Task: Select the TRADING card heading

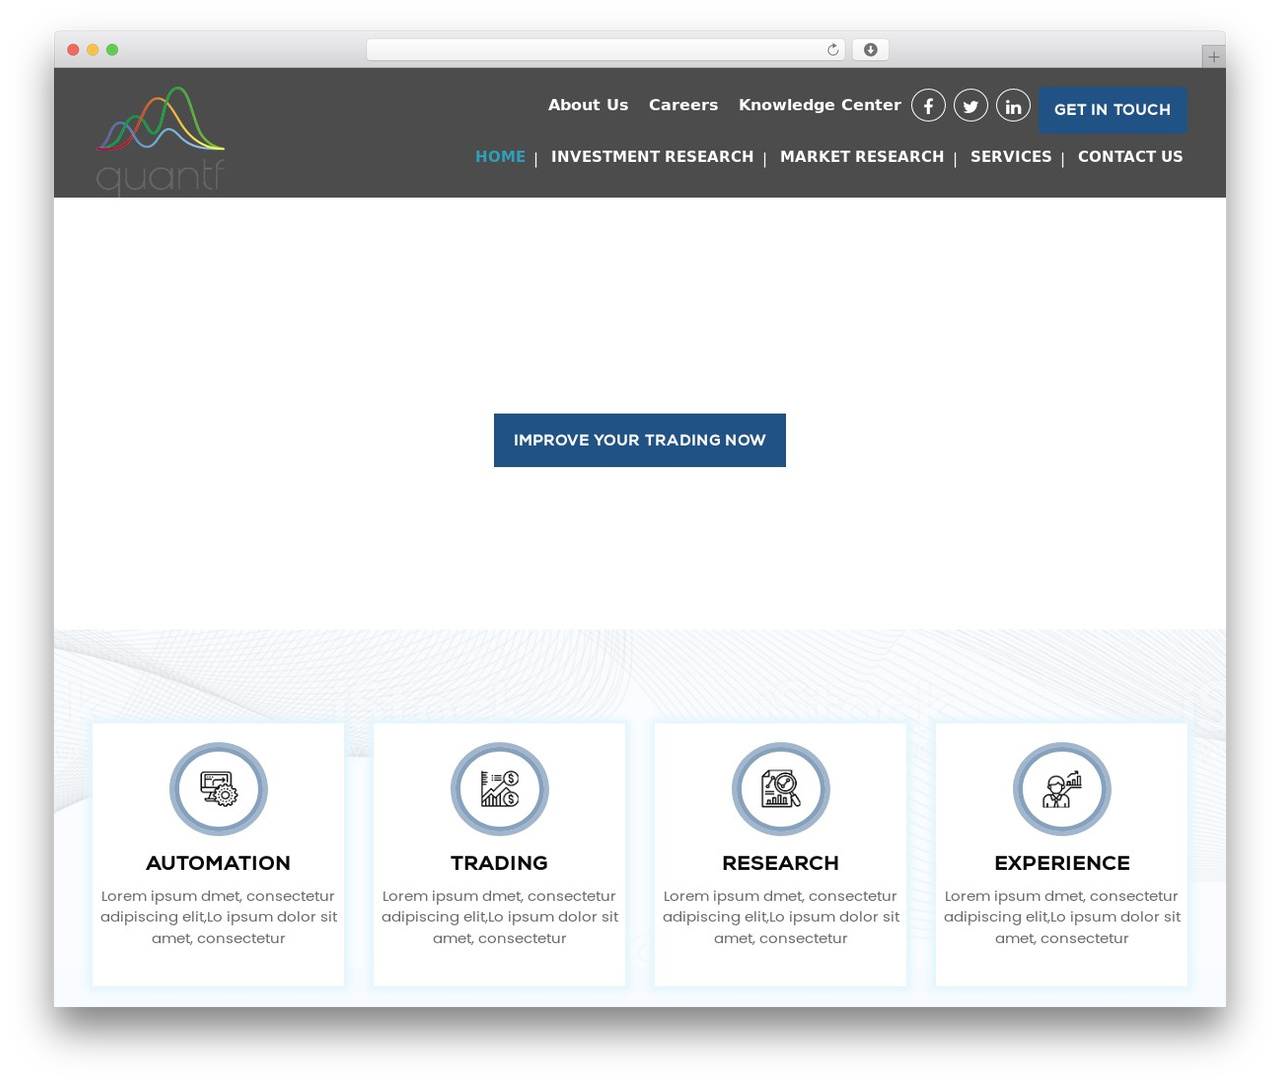Action: (x=499, y=863)
